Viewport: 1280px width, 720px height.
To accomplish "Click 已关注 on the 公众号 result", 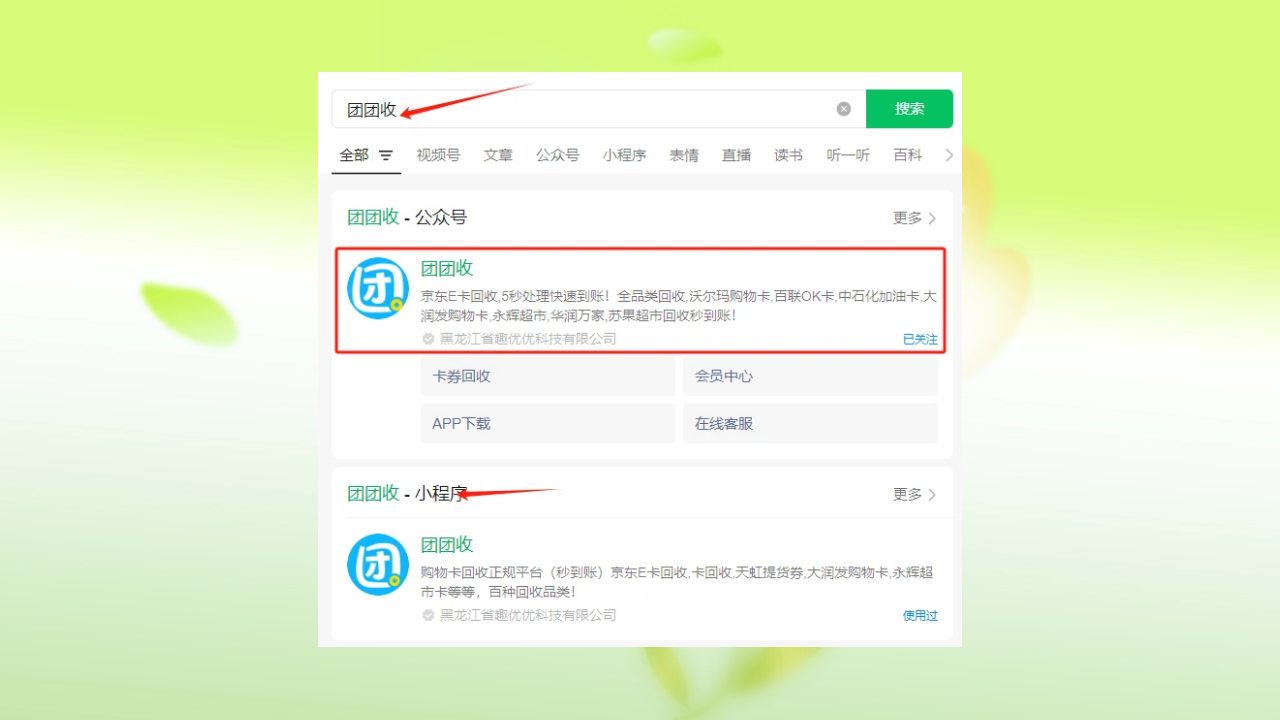I will (920, 339).
